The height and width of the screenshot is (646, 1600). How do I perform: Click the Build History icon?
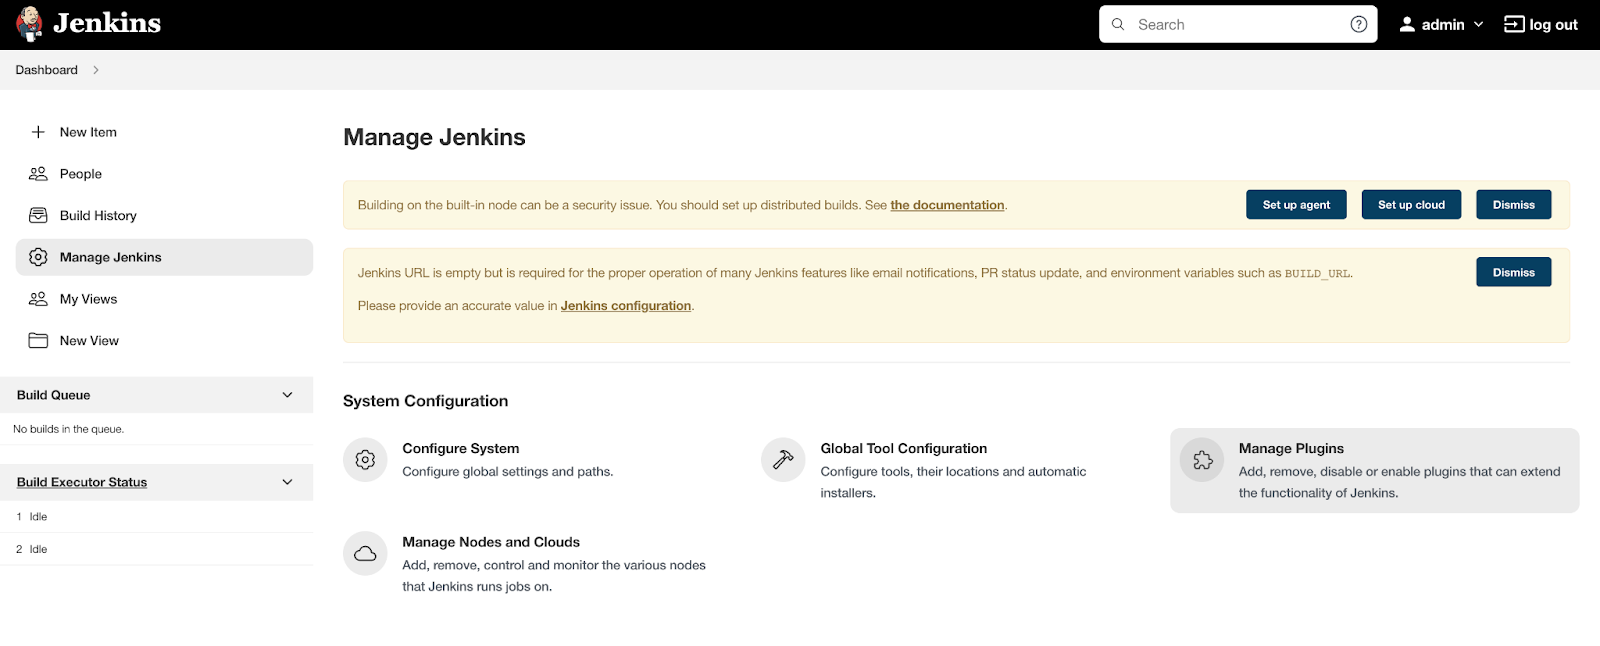click(38, 215)
